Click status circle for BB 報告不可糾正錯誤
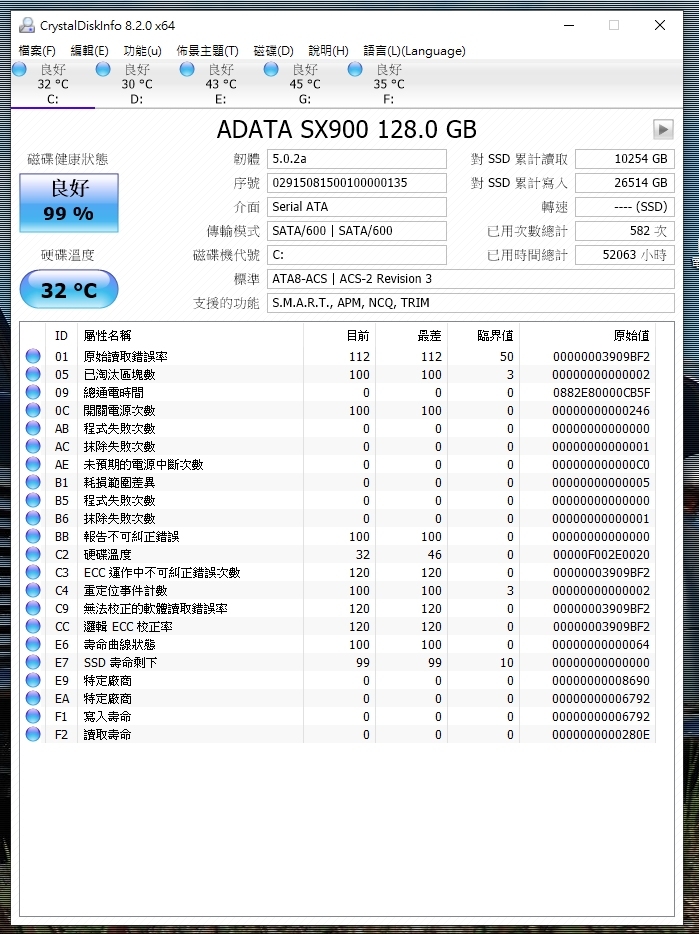699x934 pixels. [33, 536]
